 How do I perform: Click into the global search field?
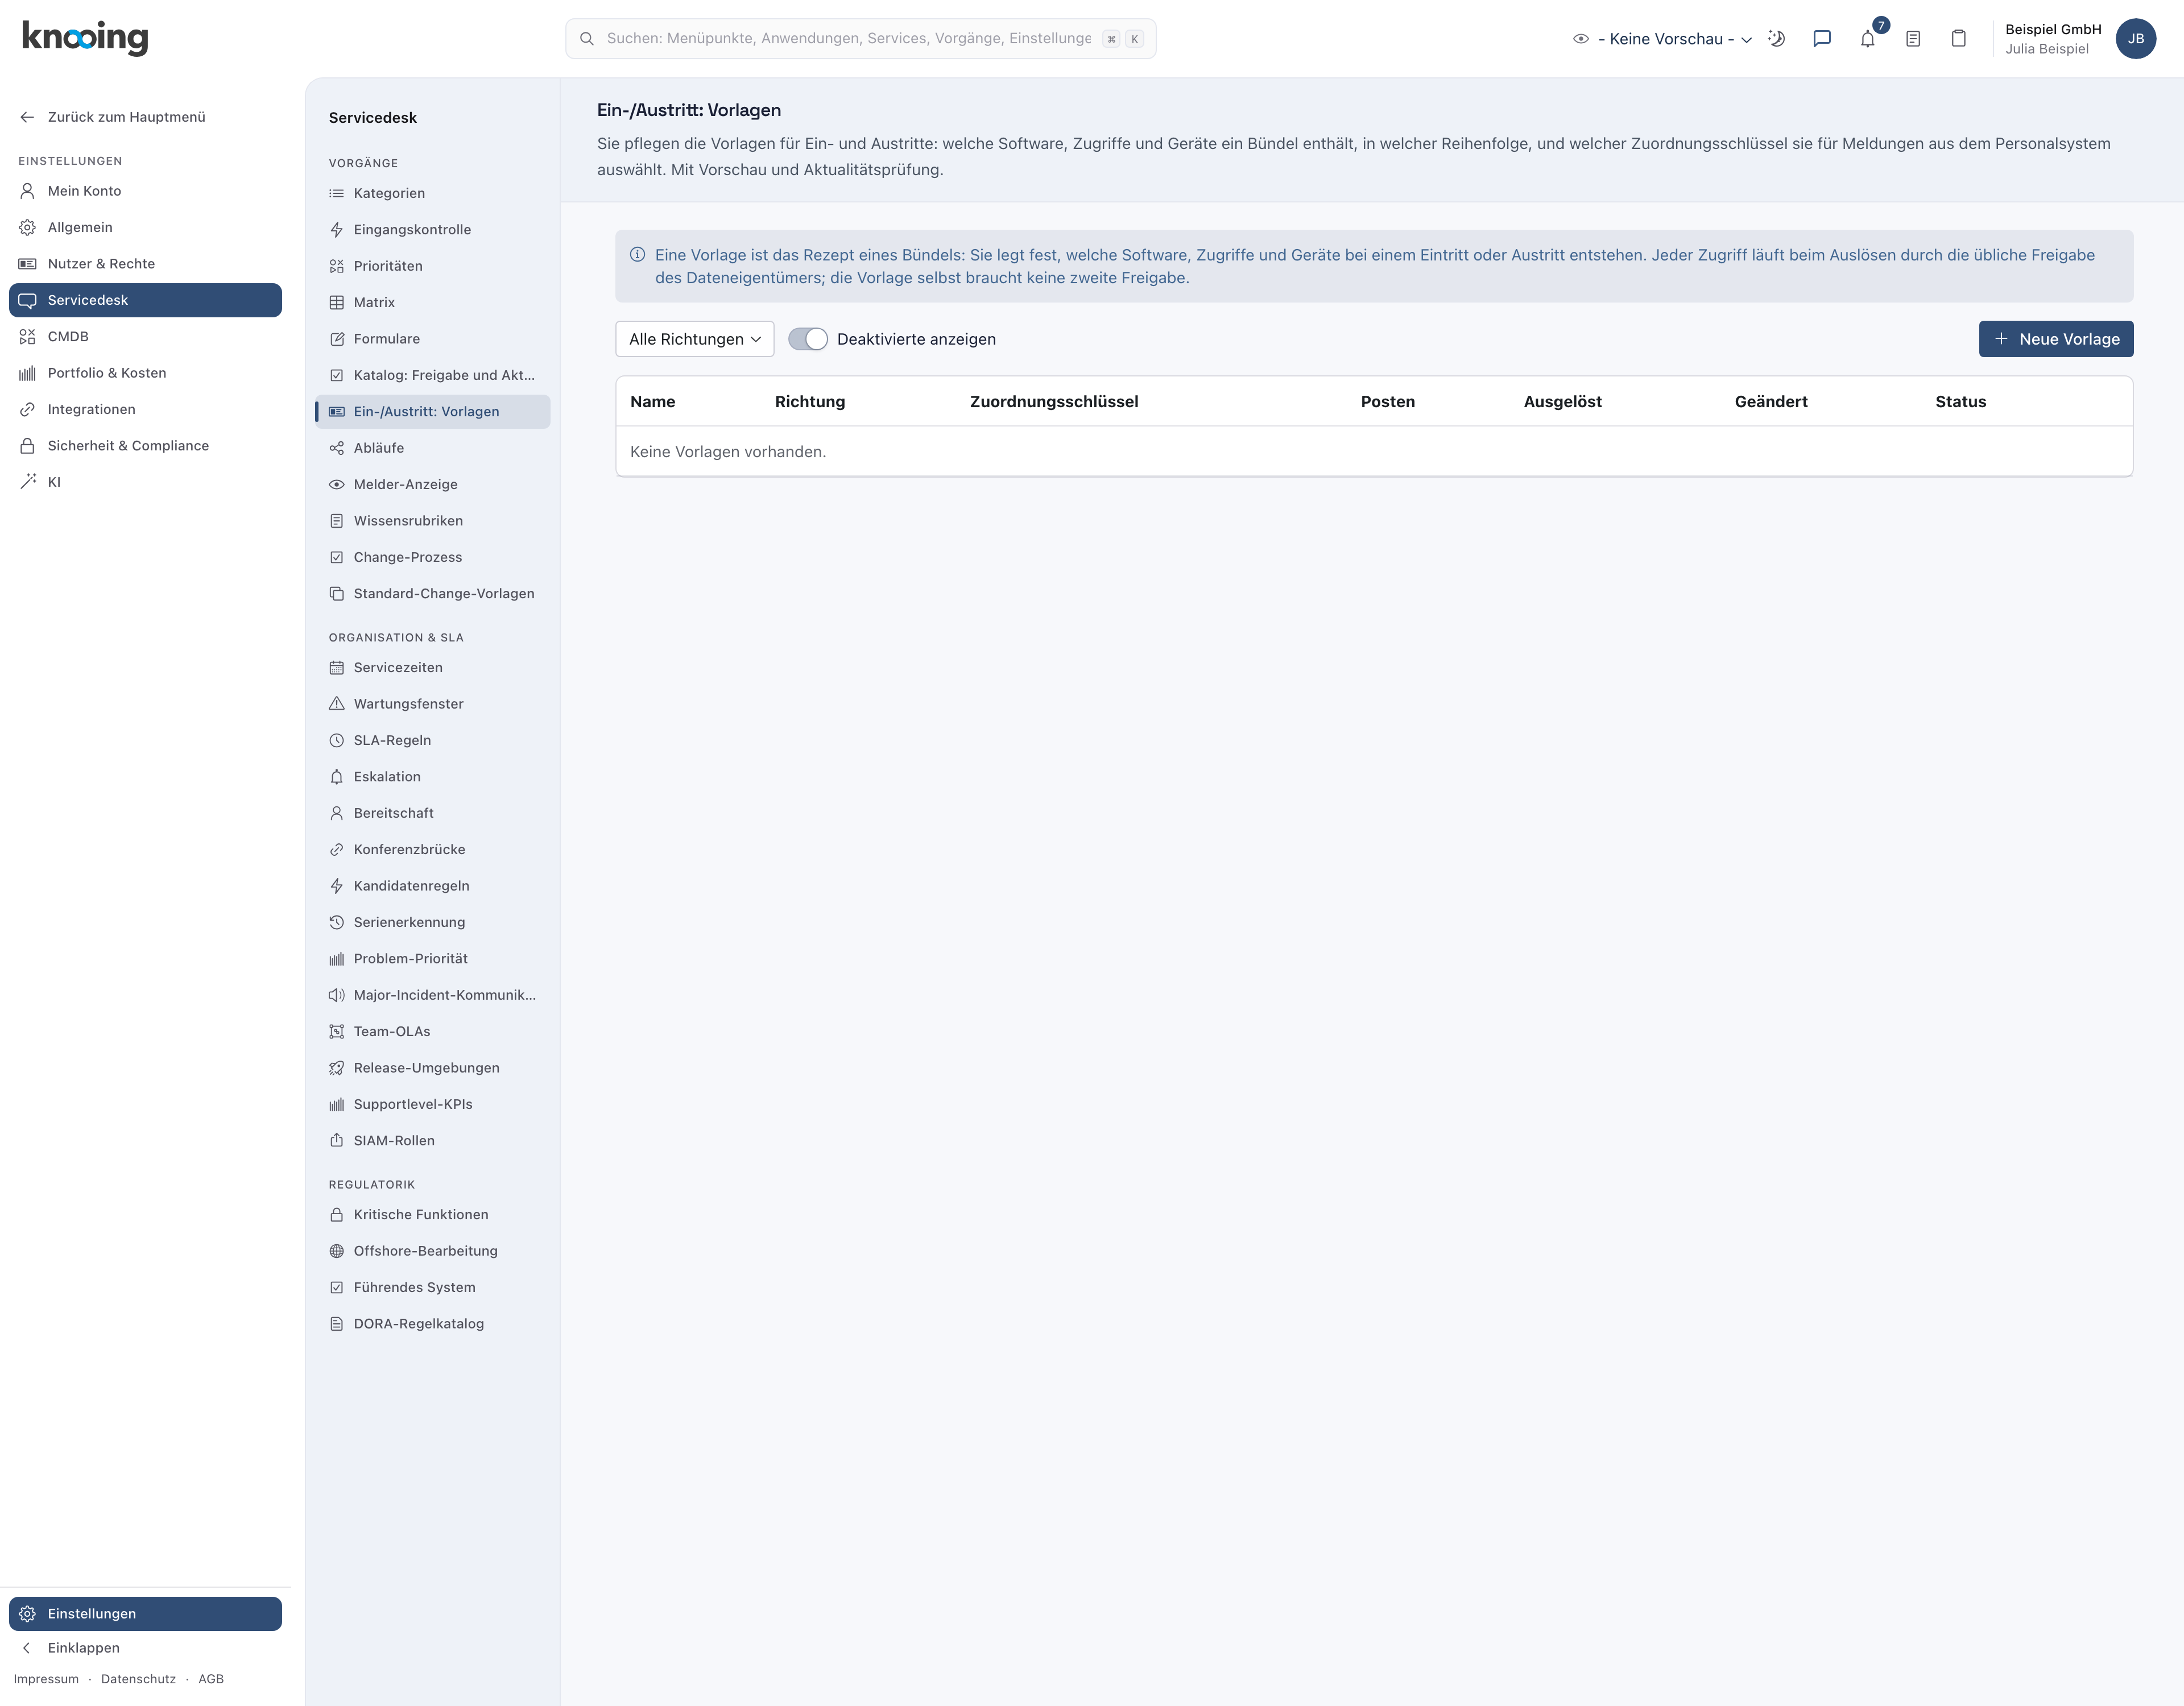click(x=860, y=39)
